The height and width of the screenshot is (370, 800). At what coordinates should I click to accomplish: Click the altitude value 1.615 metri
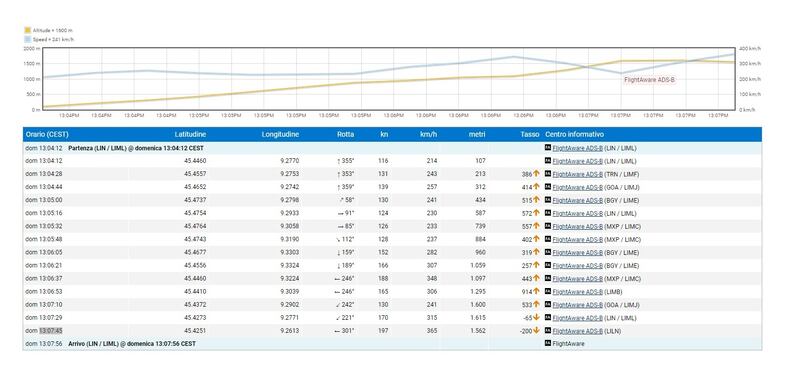pyautogui.click(x=478, y=317)
